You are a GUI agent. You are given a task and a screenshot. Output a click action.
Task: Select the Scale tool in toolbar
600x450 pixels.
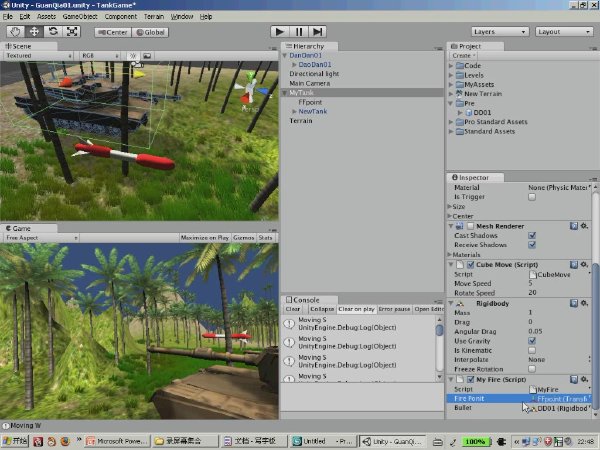[72, 32]
